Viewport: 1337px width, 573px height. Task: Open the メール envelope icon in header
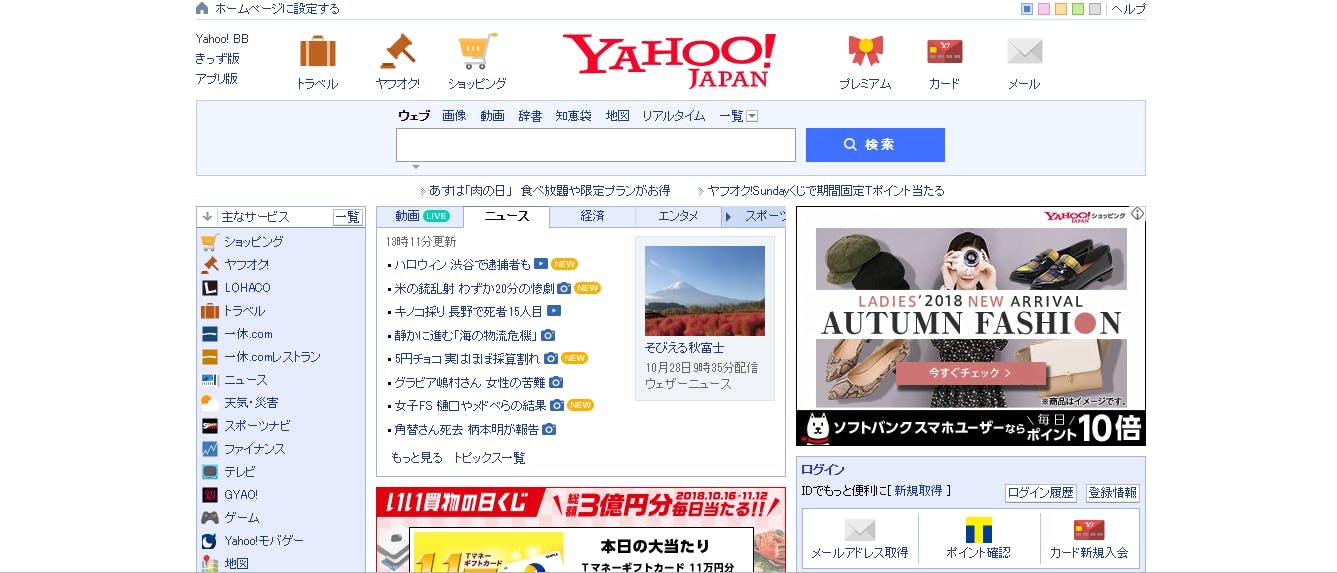(1024, 52)
